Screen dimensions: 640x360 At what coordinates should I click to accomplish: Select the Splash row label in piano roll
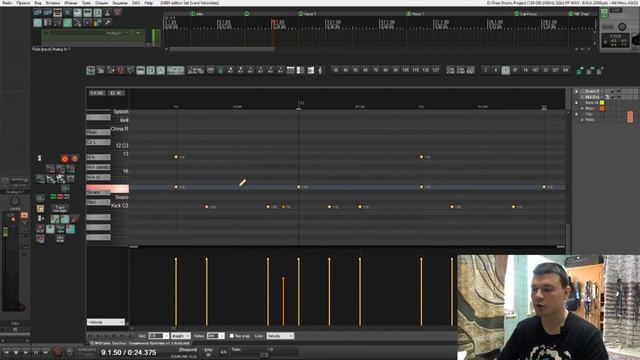pos(121,111)
